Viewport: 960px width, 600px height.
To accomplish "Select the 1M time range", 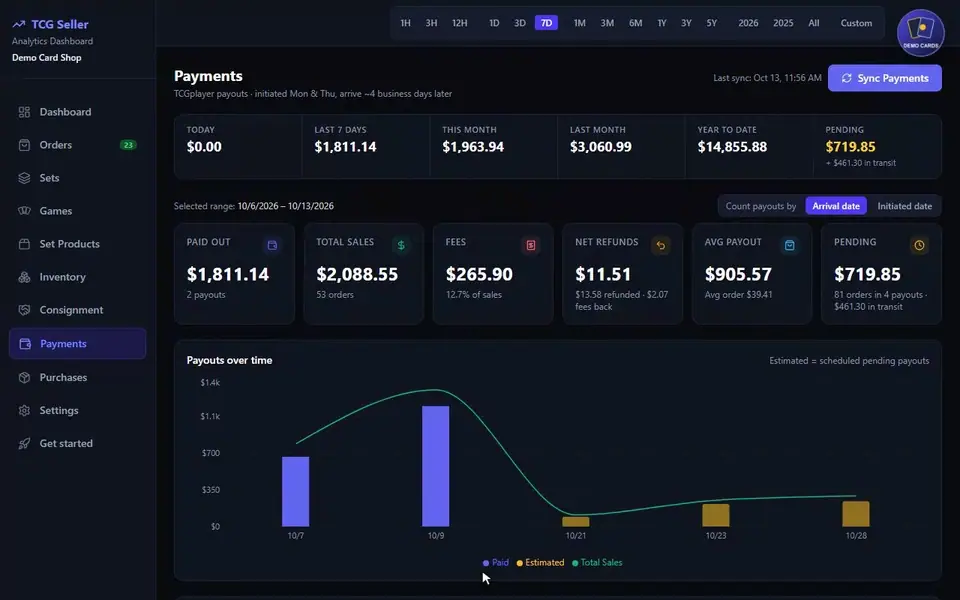I will click(x=579, y=23).
